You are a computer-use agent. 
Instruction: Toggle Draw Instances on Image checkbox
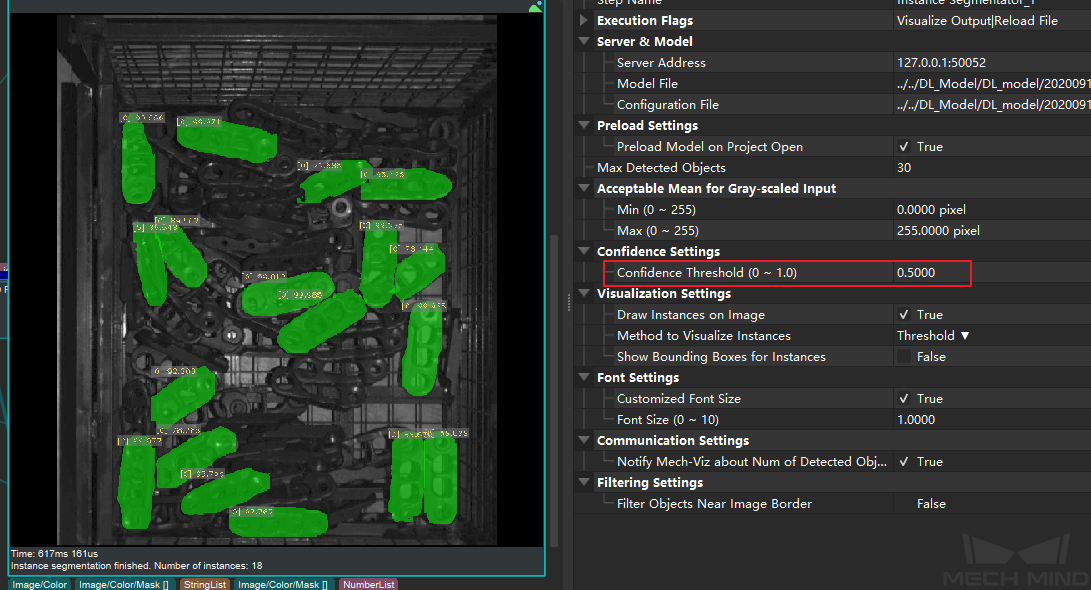tap(904, 315)
